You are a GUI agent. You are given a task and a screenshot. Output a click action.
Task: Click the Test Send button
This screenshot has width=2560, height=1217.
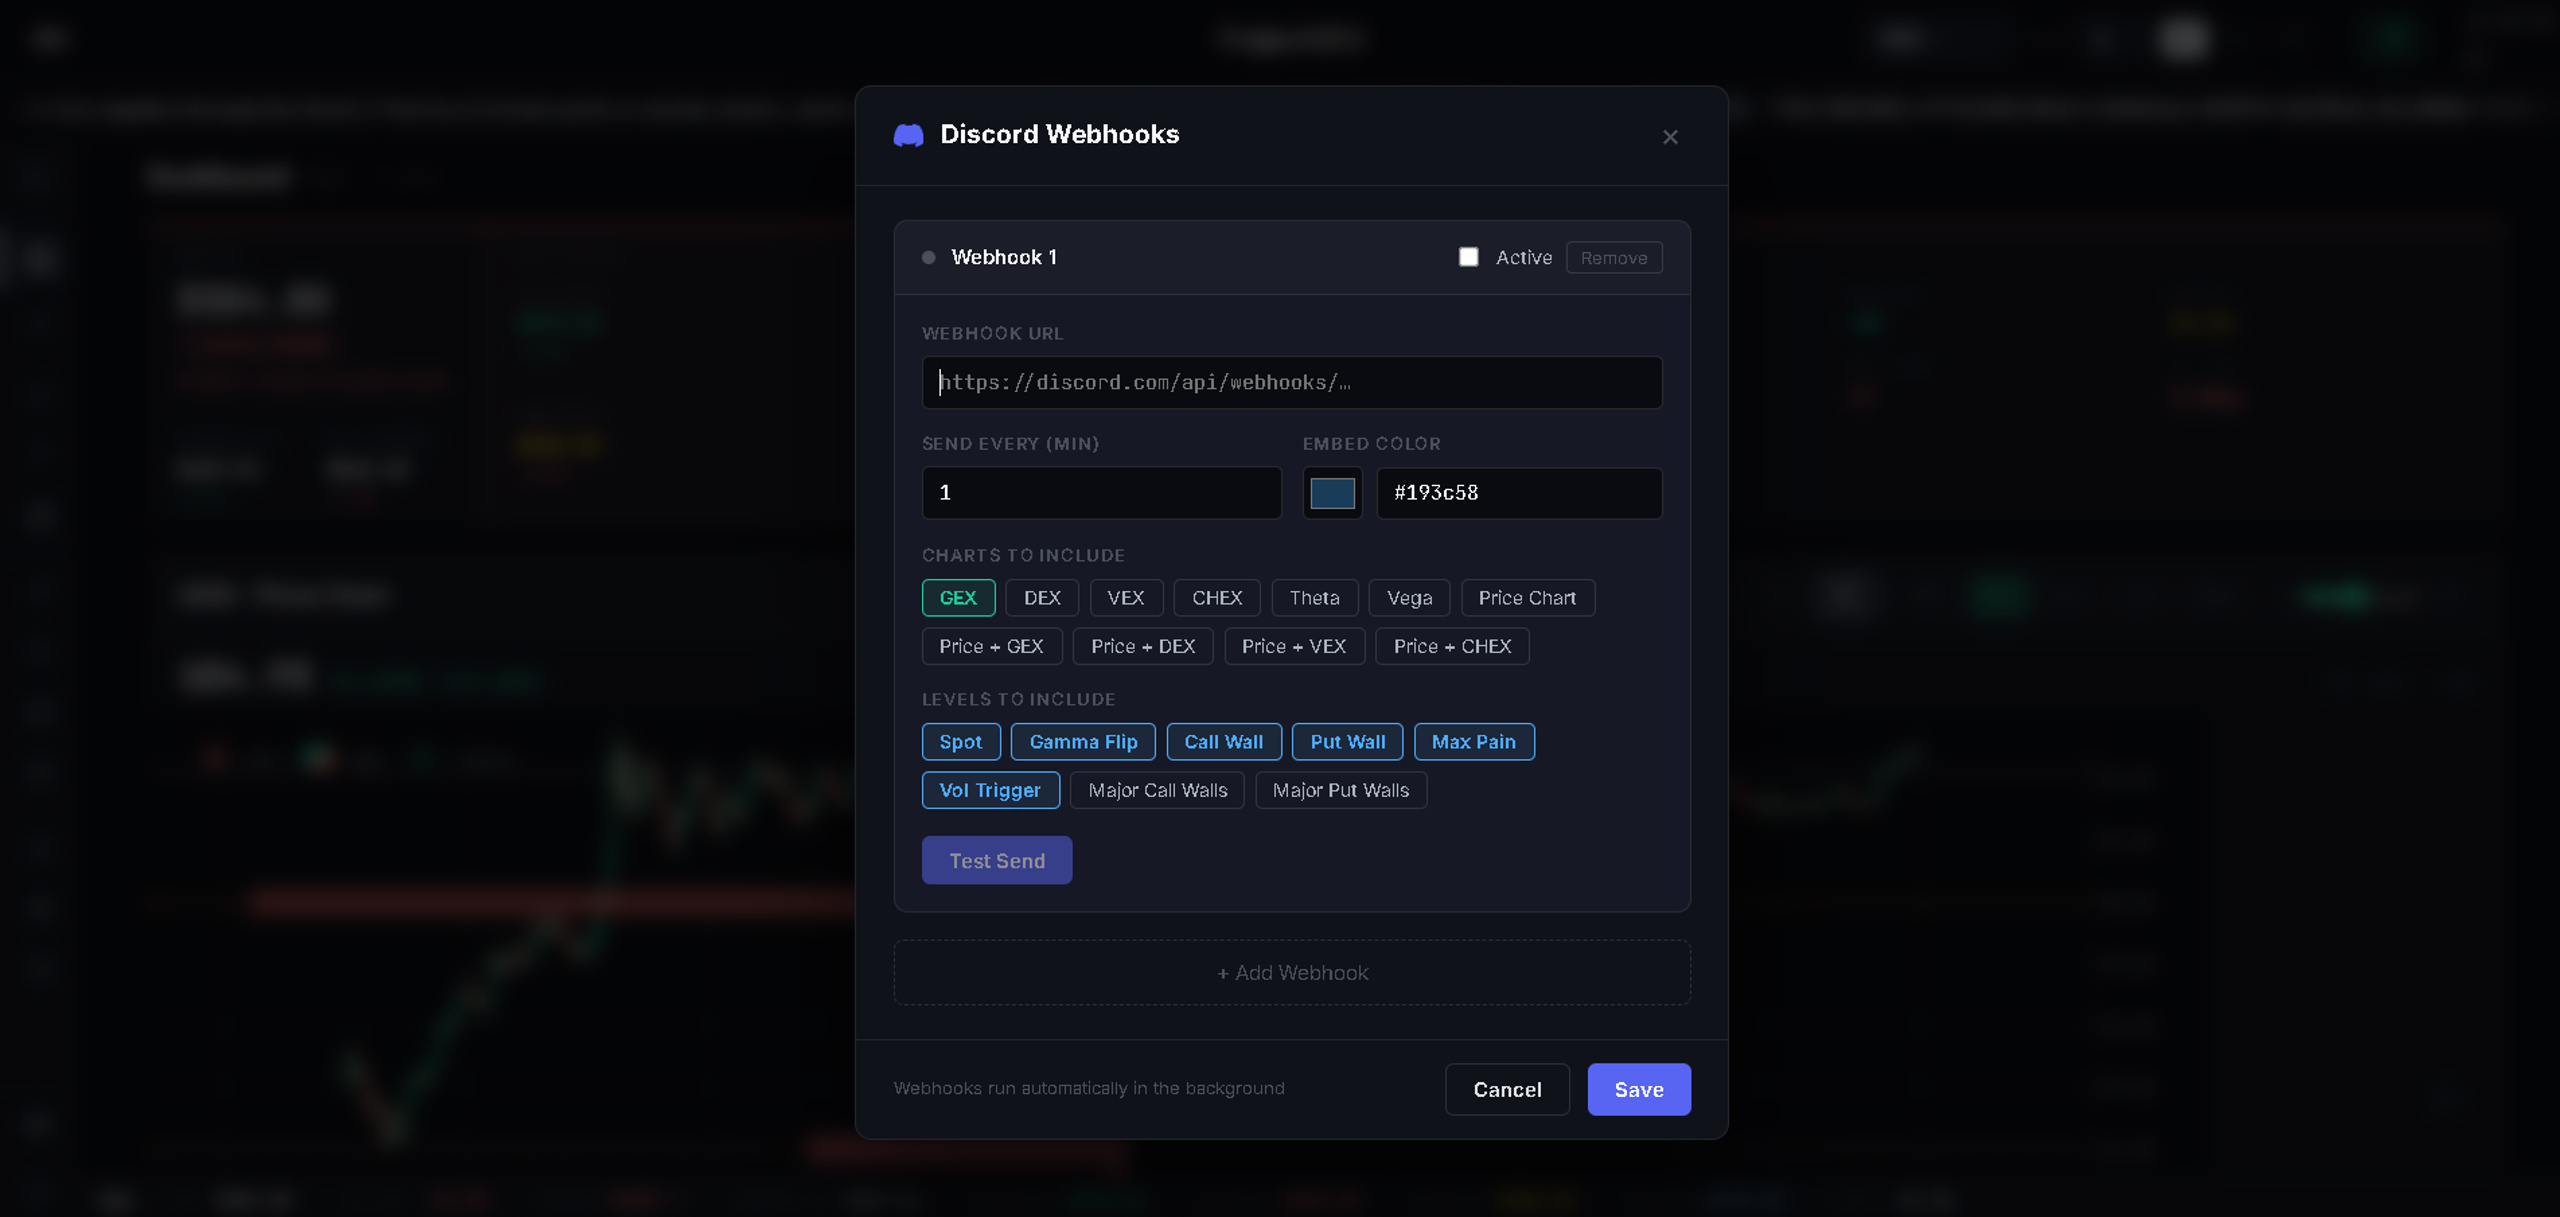coord(997,860)
